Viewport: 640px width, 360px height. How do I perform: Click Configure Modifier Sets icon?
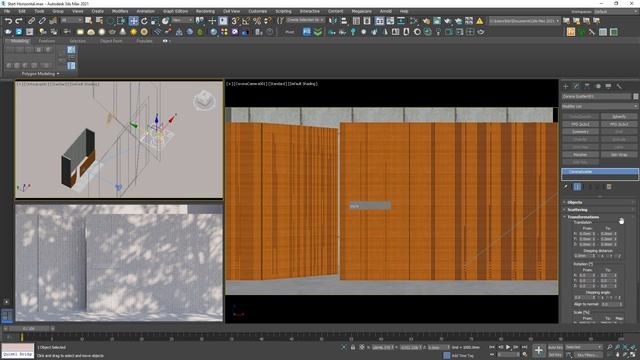coord(609,187)
